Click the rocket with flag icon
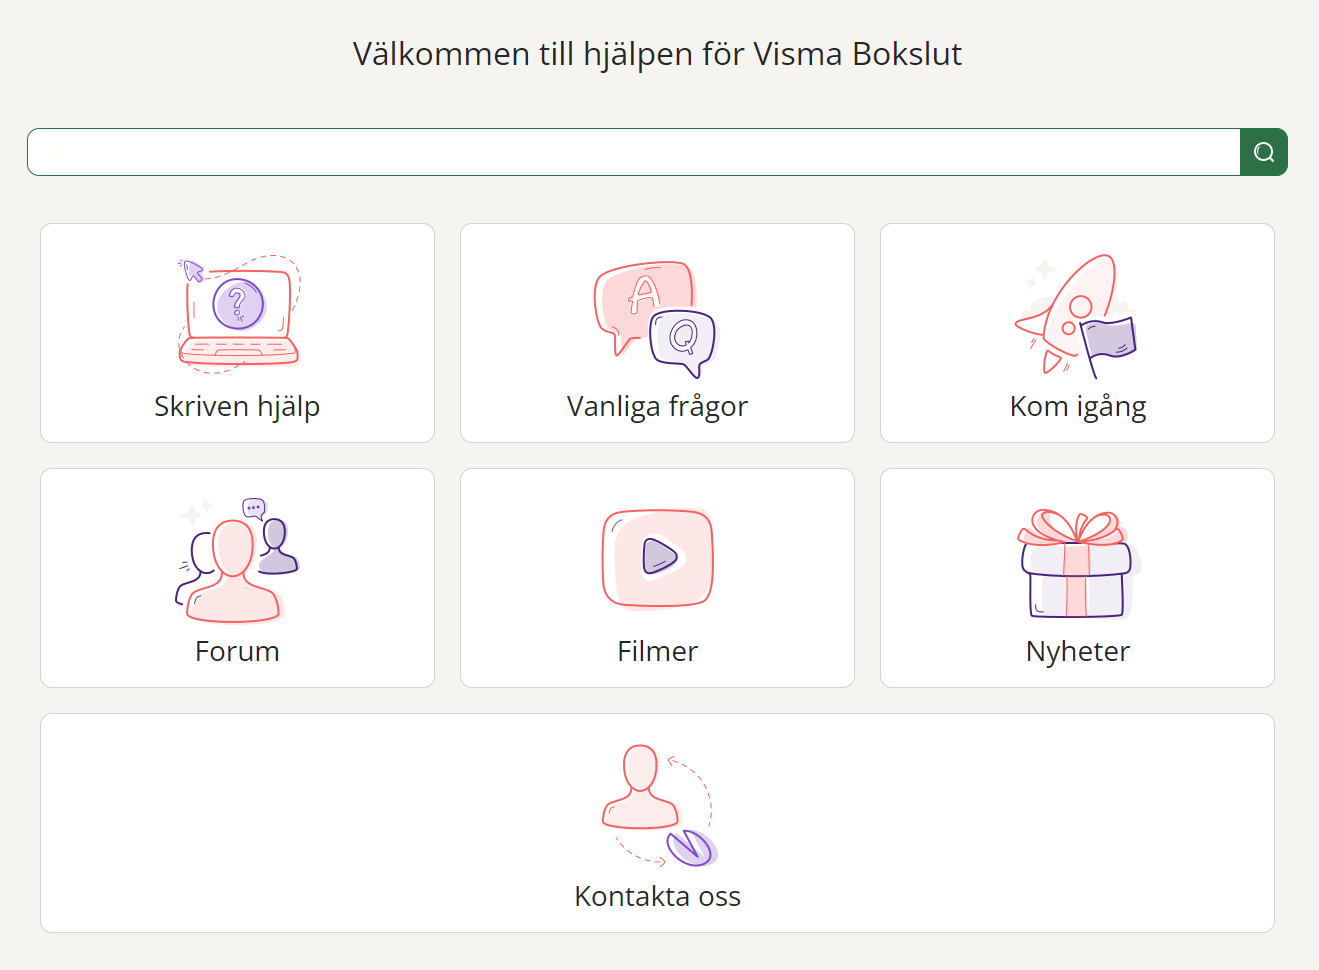Screen dimensions: 1319x970 (1077, 316)
